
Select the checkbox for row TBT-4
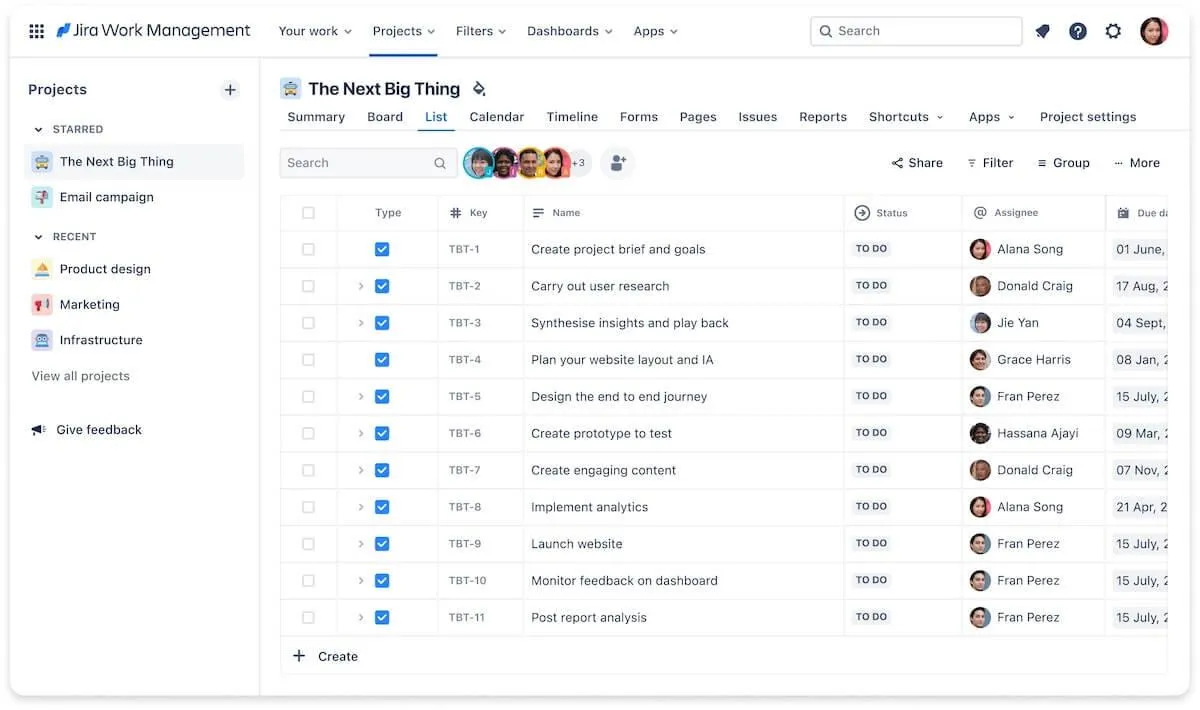(308, 360)
